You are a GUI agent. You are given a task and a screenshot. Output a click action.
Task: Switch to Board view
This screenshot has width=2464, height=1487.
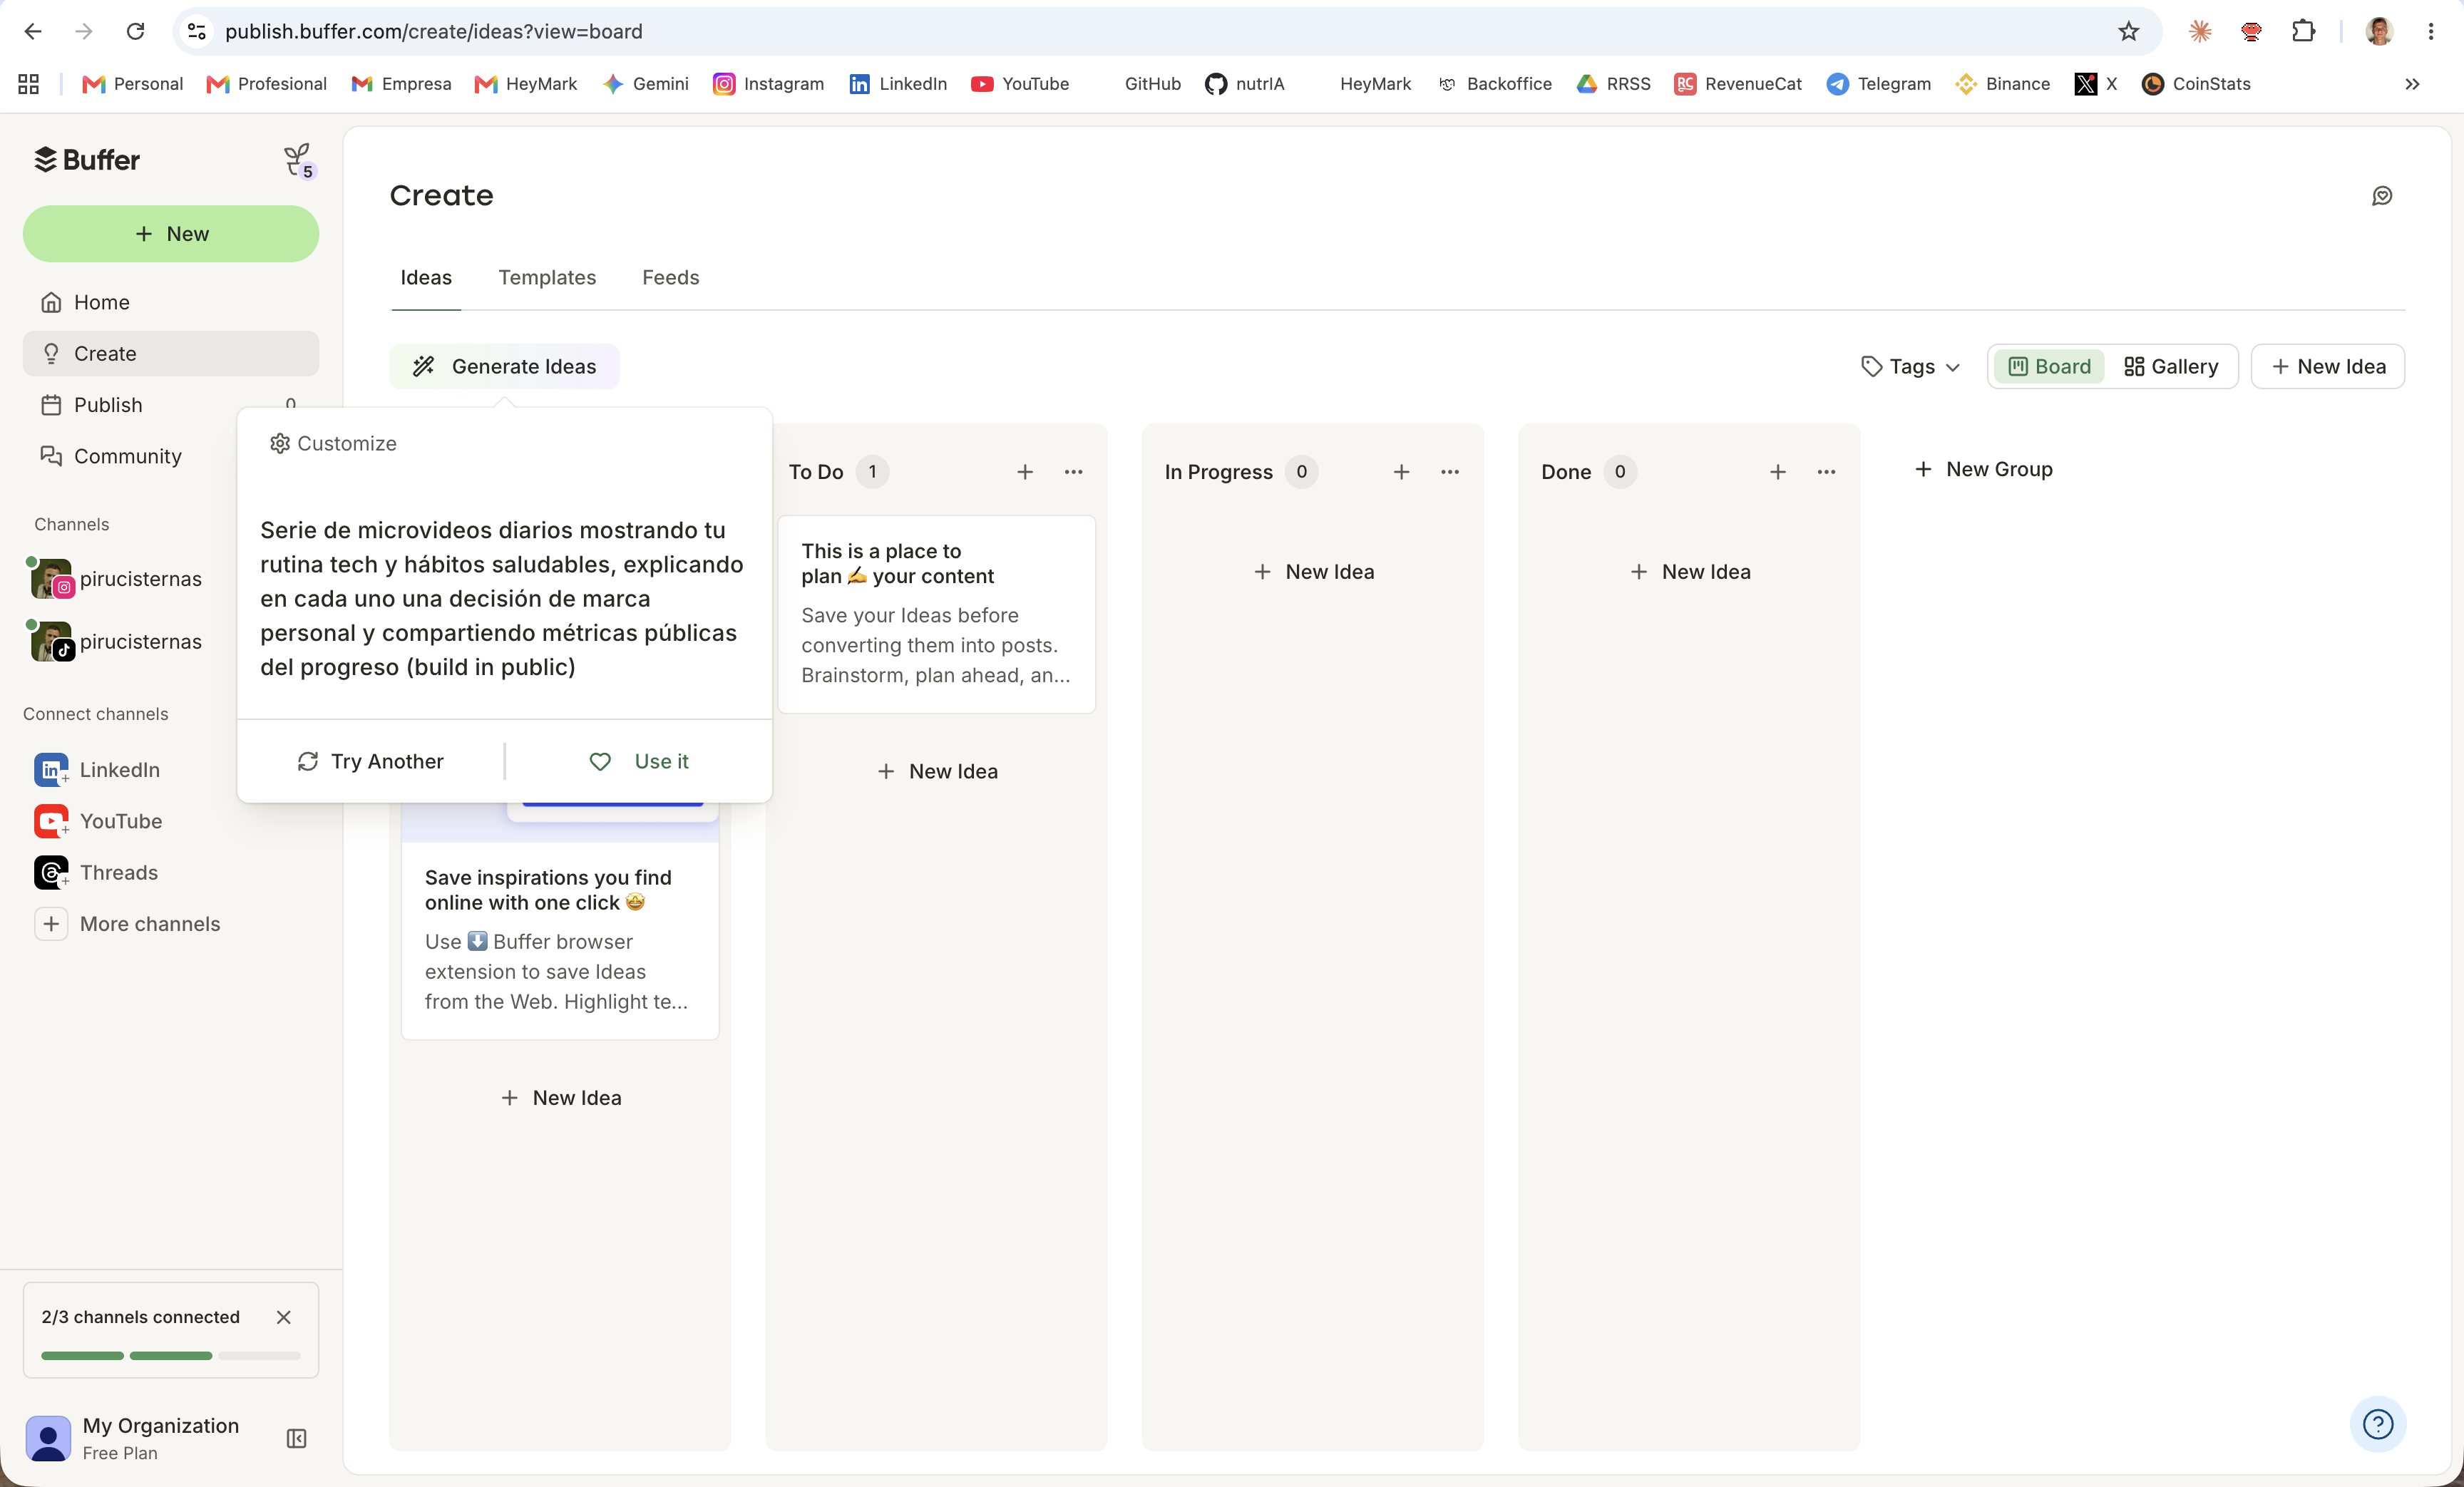[x=2049, y=366]
